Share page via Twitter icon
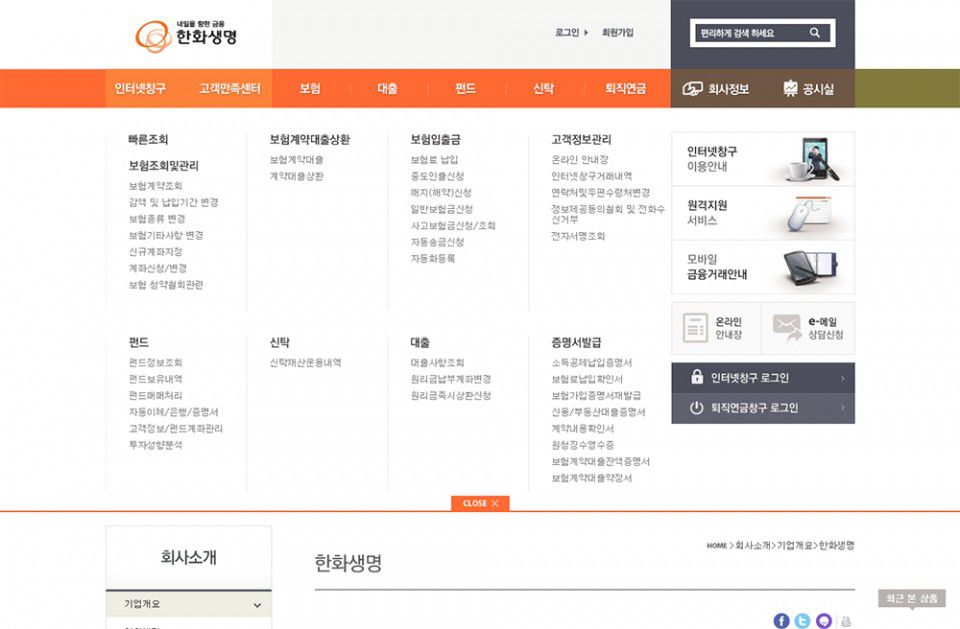The image size is (960, 629). [802, 621]
